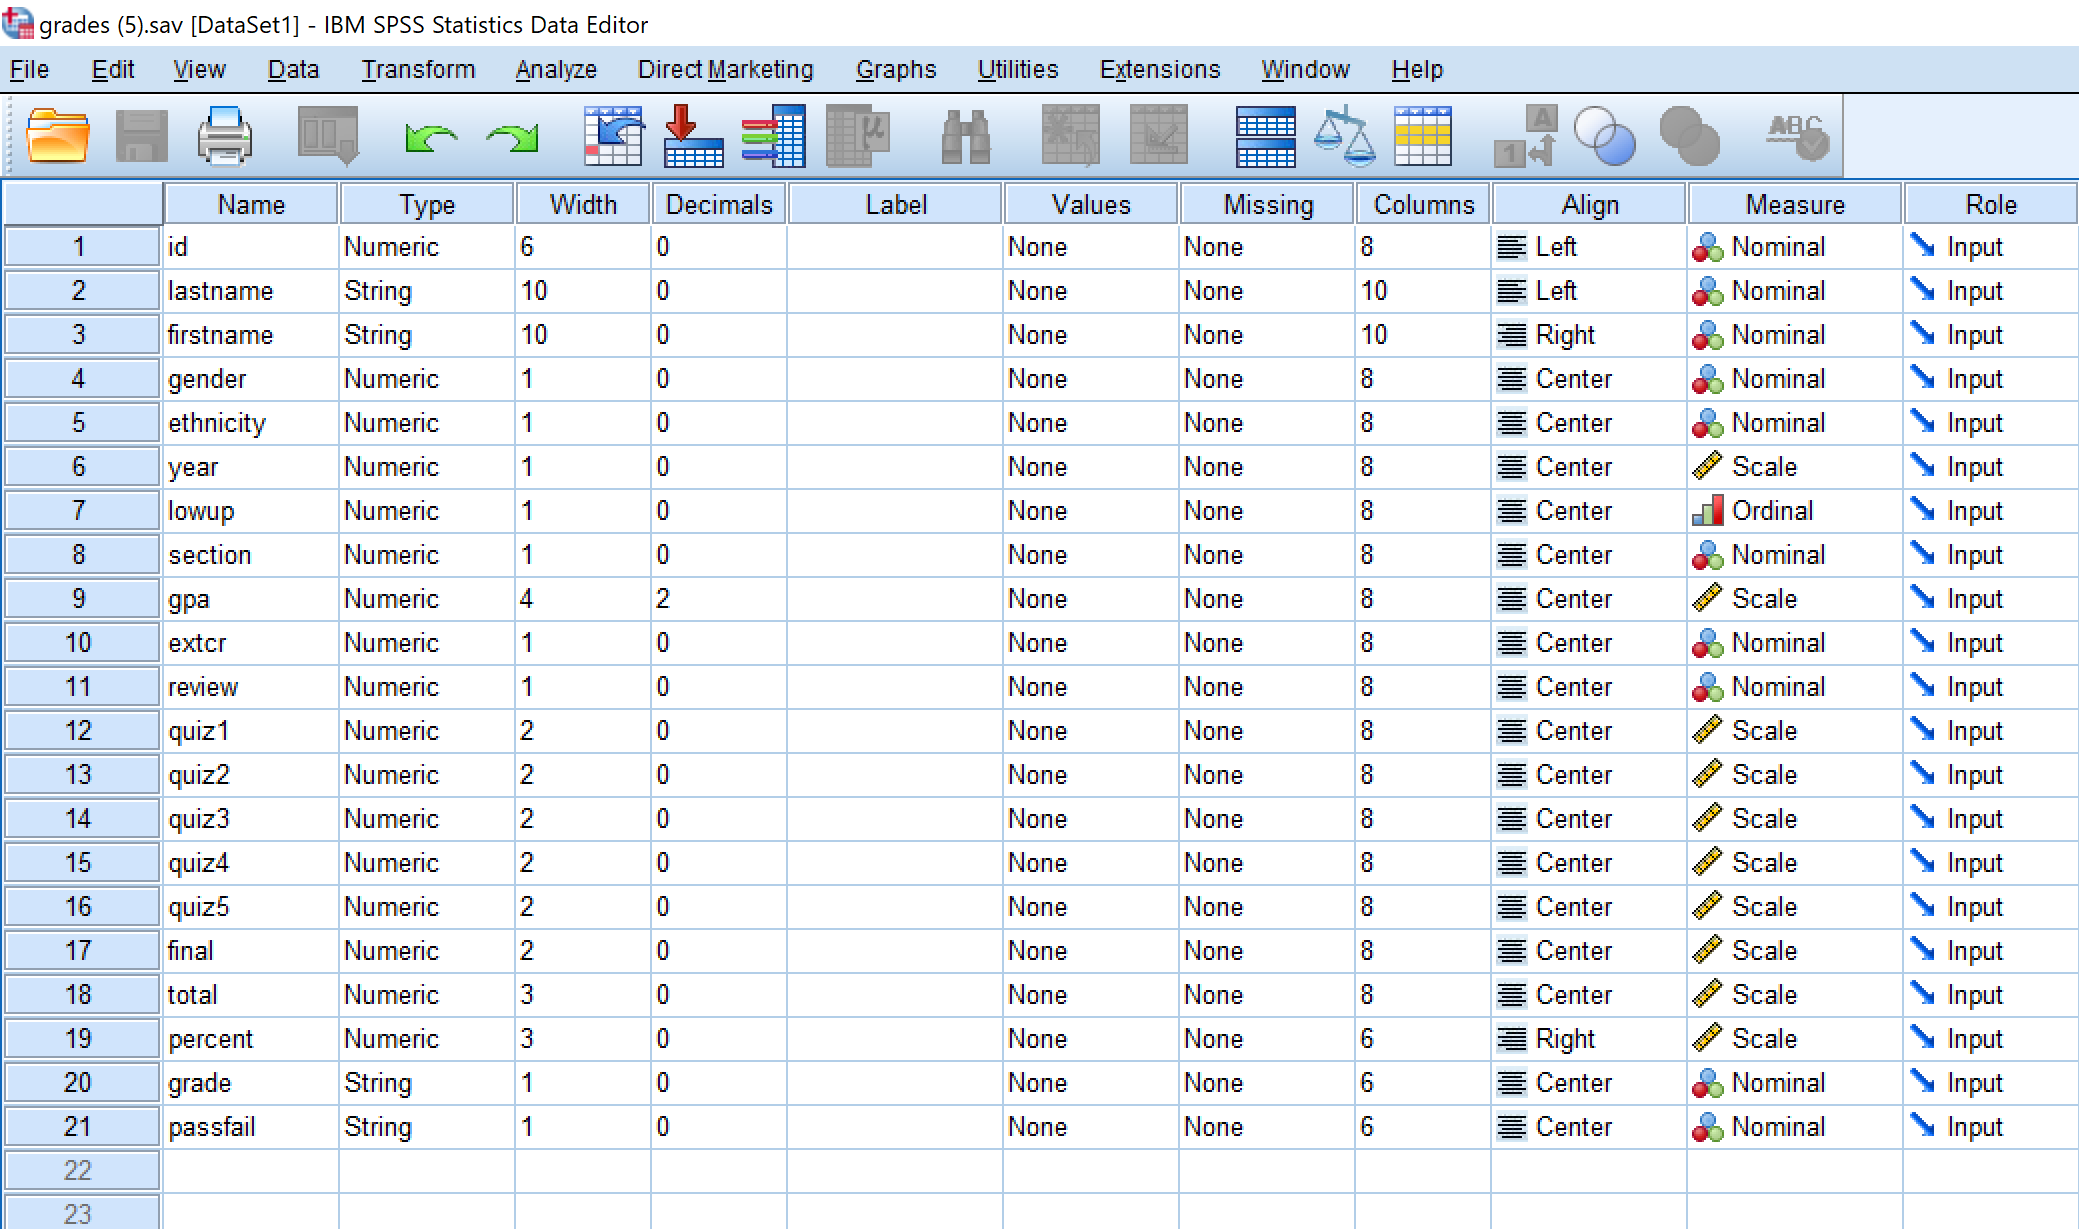Open the Analyze menu
2079x1229 pixels.
[x=556, y=69]
